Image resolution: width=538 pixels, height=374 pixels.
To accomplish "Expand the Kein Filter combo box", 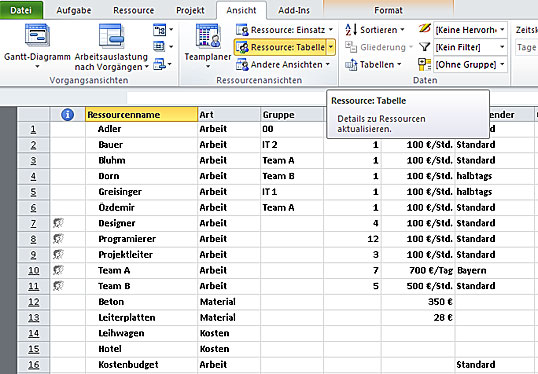I will pyautogui.click(x=470, y=47).
